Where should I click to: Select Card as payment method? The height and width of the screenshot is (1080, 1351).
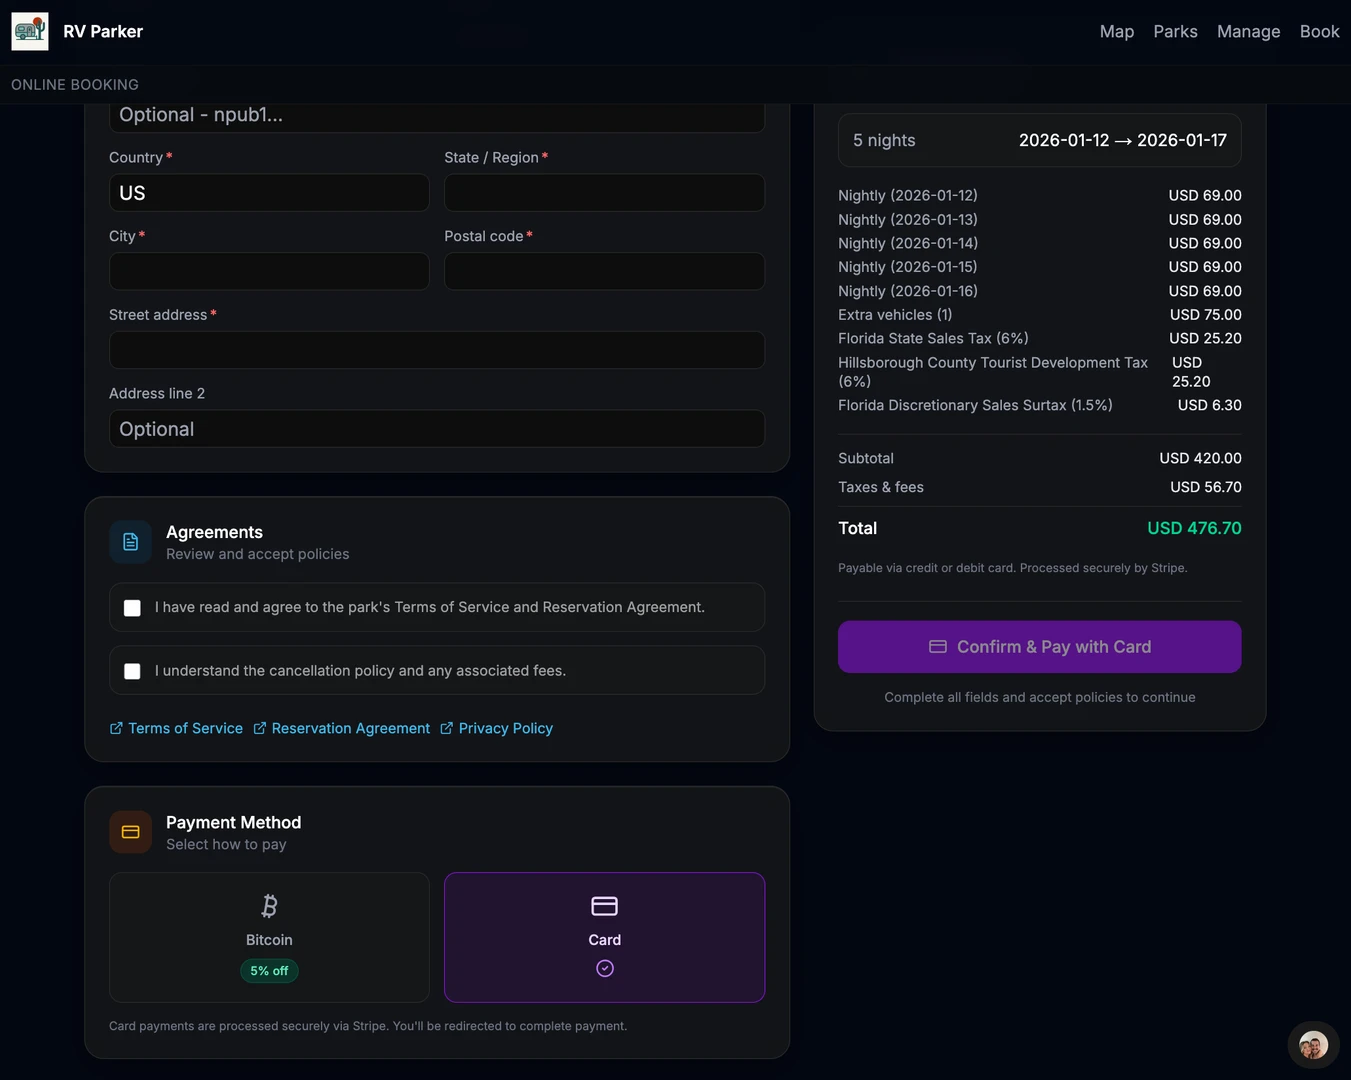pyautogui.click(x=604, y=937)
